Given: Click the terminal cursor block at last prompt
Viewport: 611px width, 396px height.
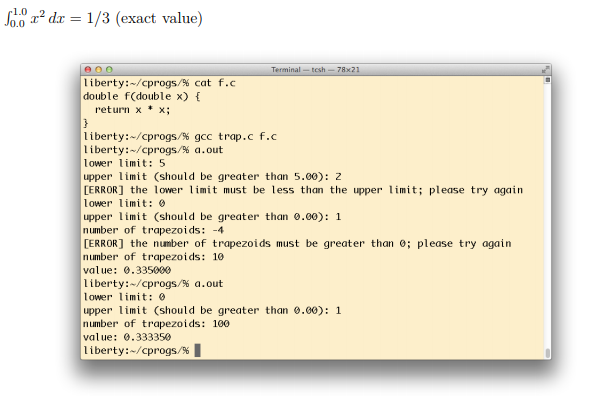Looking at the screenshot, I should click(198, 350).
